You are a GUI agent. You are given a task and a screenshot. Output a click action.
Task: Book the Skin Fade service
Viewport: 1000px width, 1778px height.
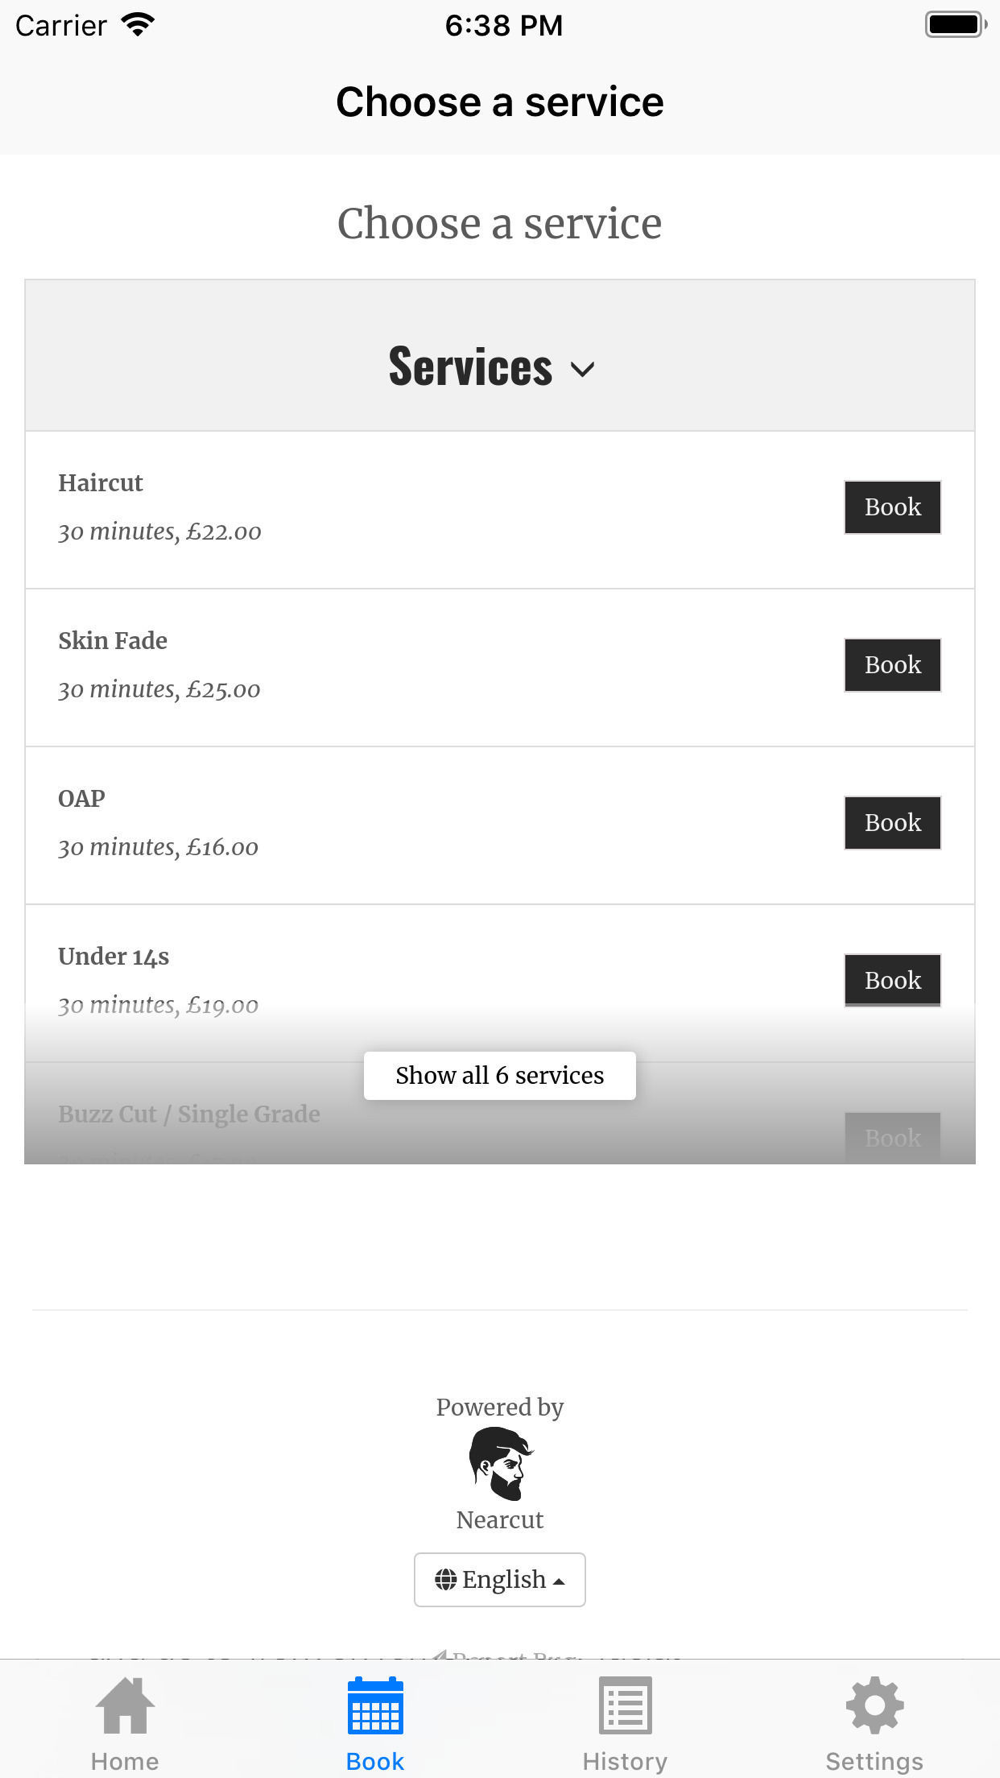pyautogui.click(x=892, y=665)
